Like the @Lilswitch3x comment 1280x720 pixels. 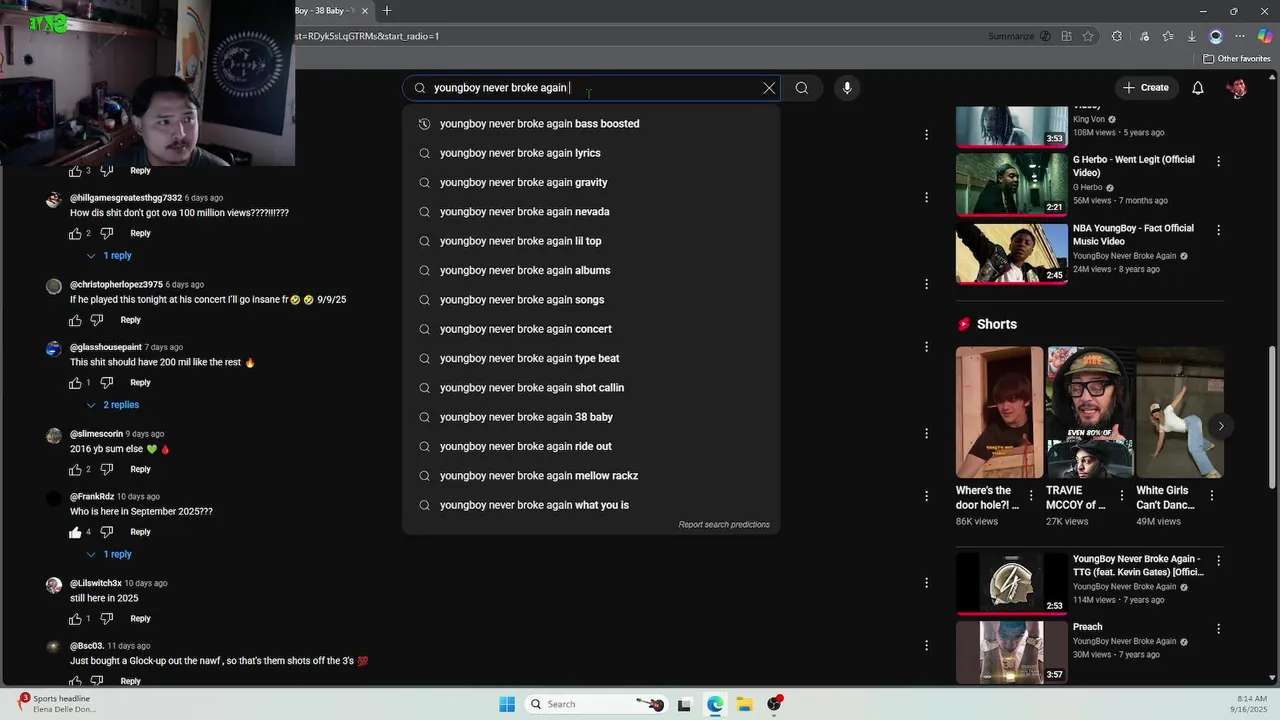75,619
